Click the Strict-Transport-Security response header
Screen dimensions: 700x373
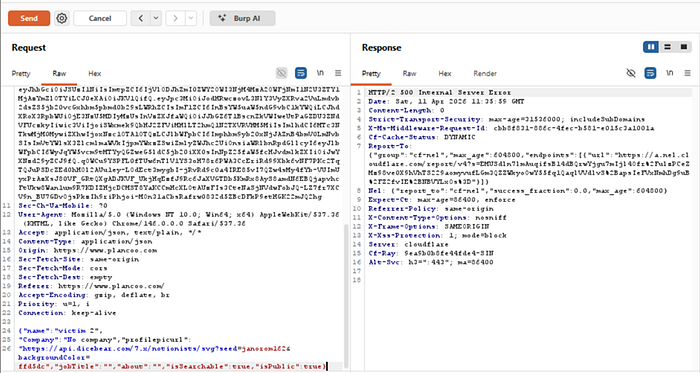click(x=506, y=120)
